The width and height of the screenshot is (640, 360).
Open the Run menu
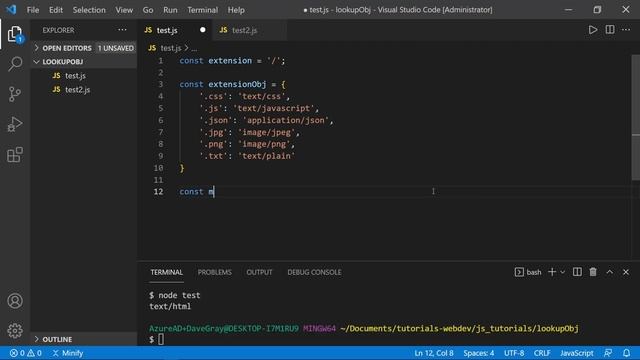170,10
